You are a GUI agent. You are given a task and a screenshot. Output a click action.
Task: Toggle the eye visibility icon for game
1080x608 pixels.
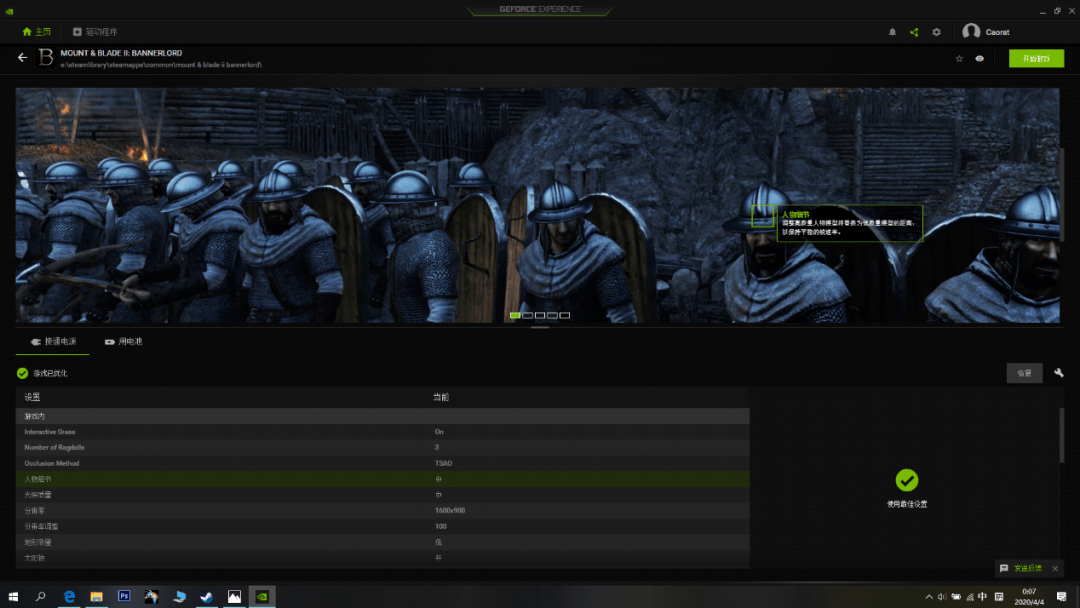point(980,58)
